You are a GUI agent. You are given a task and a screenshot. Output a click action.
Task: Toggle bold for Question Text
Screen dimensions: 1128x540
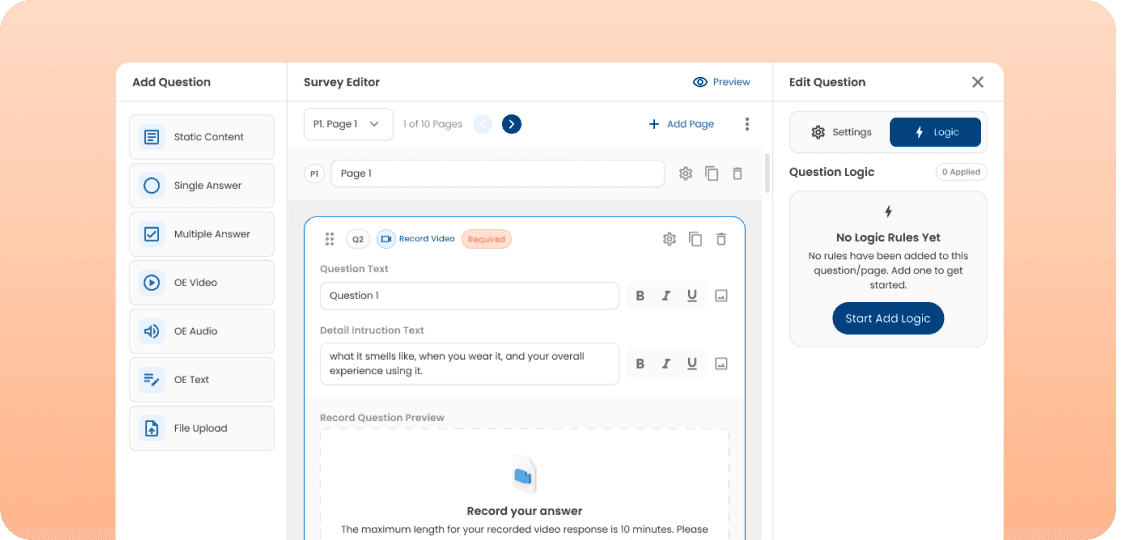640,296
